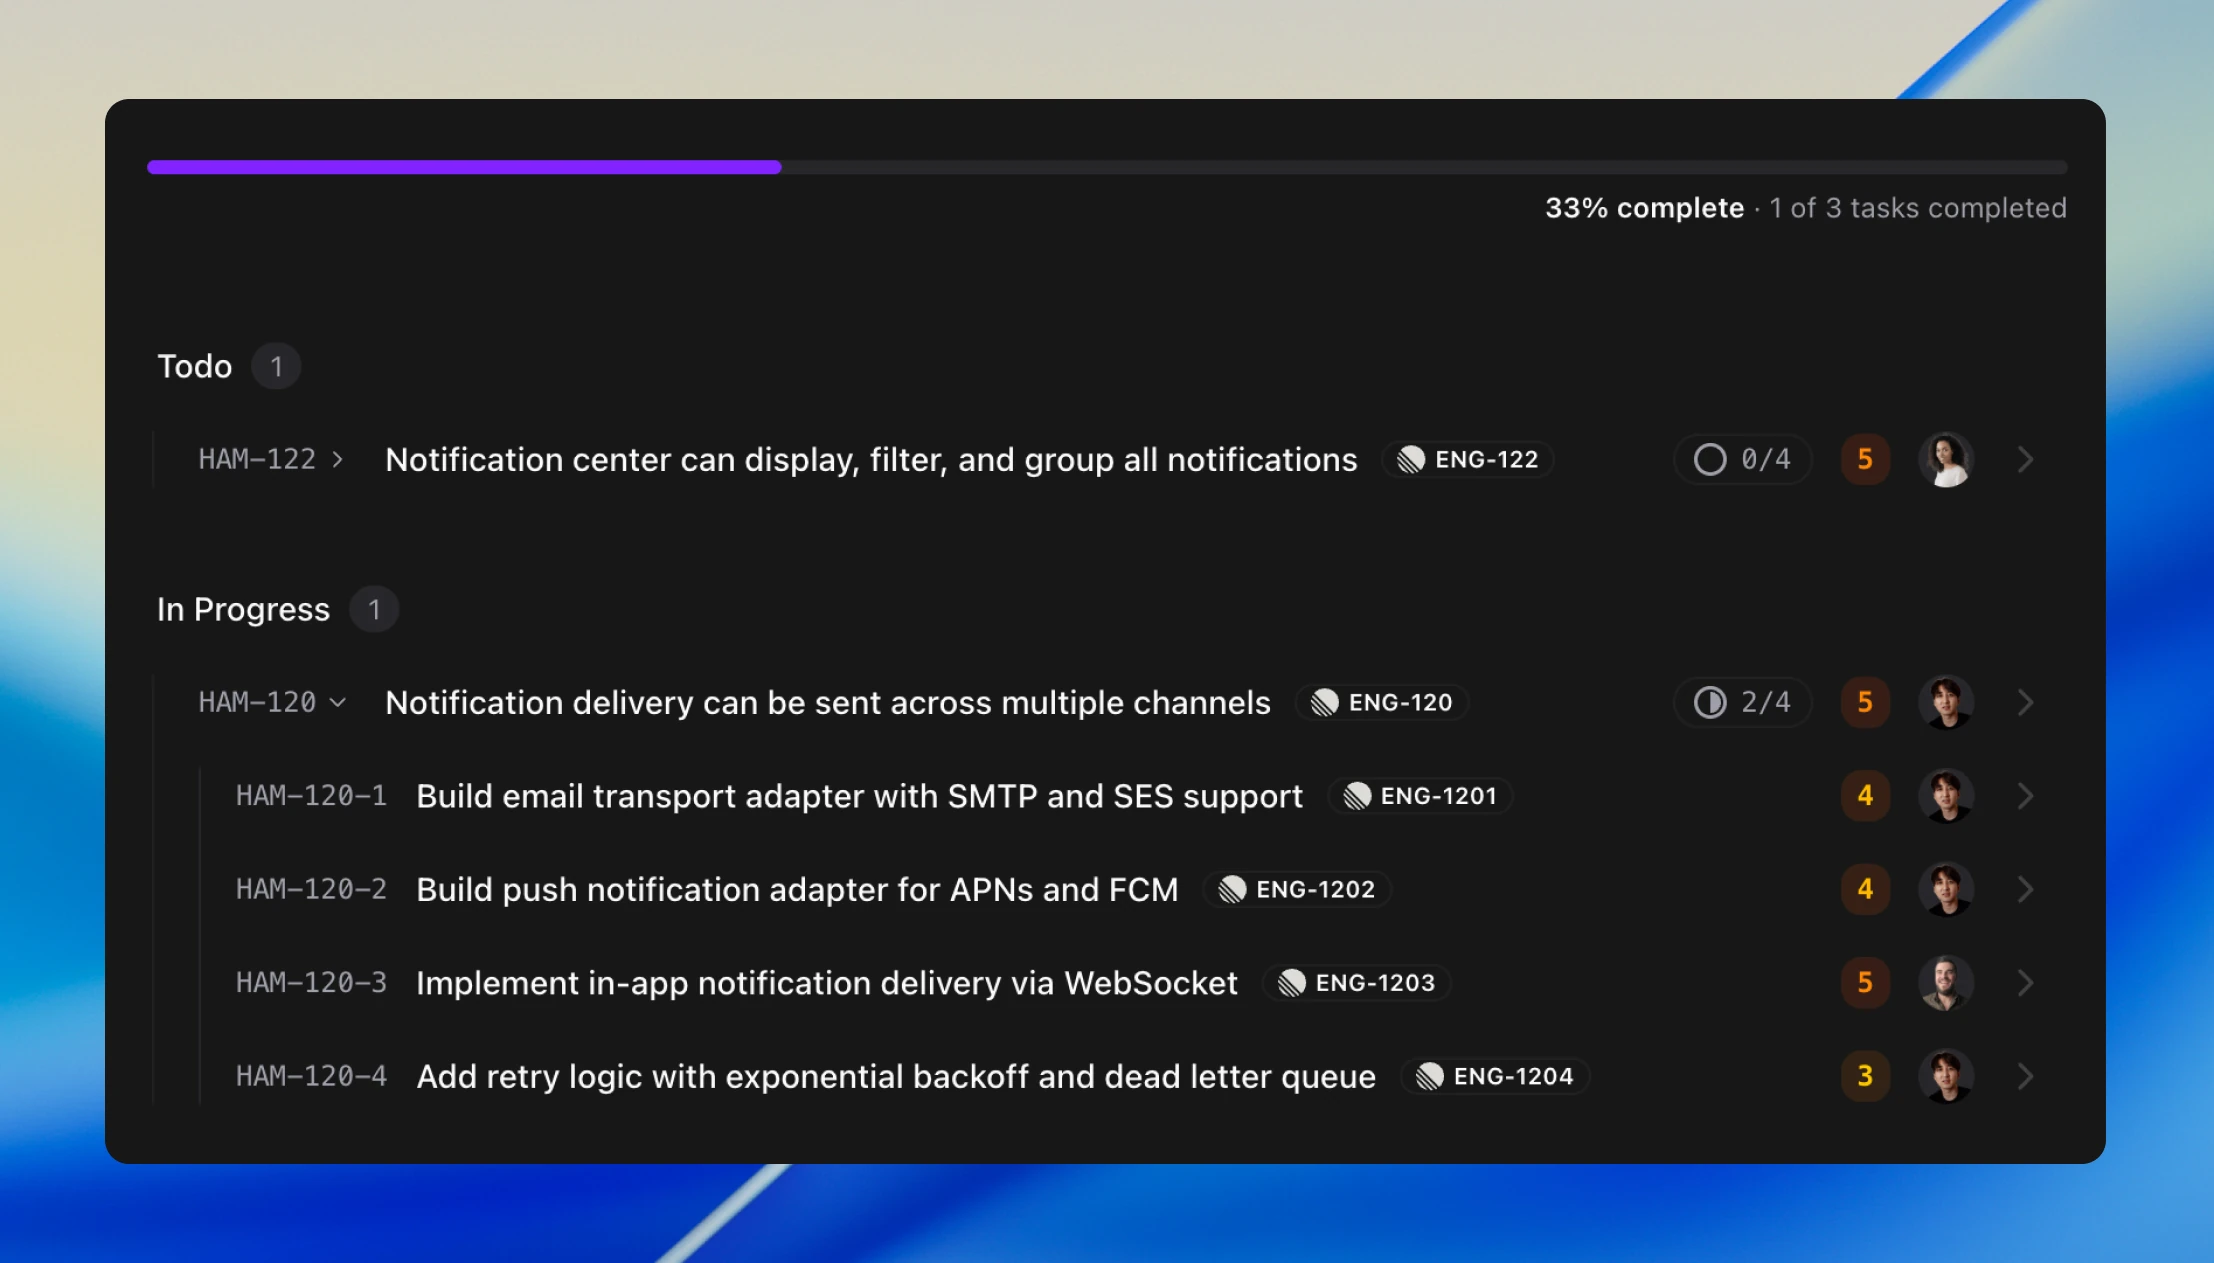This screenshot has width=2214, height=1263.
Task: Click the orange priority 3 badge on HAM-120-4
Action: 1865,1077
